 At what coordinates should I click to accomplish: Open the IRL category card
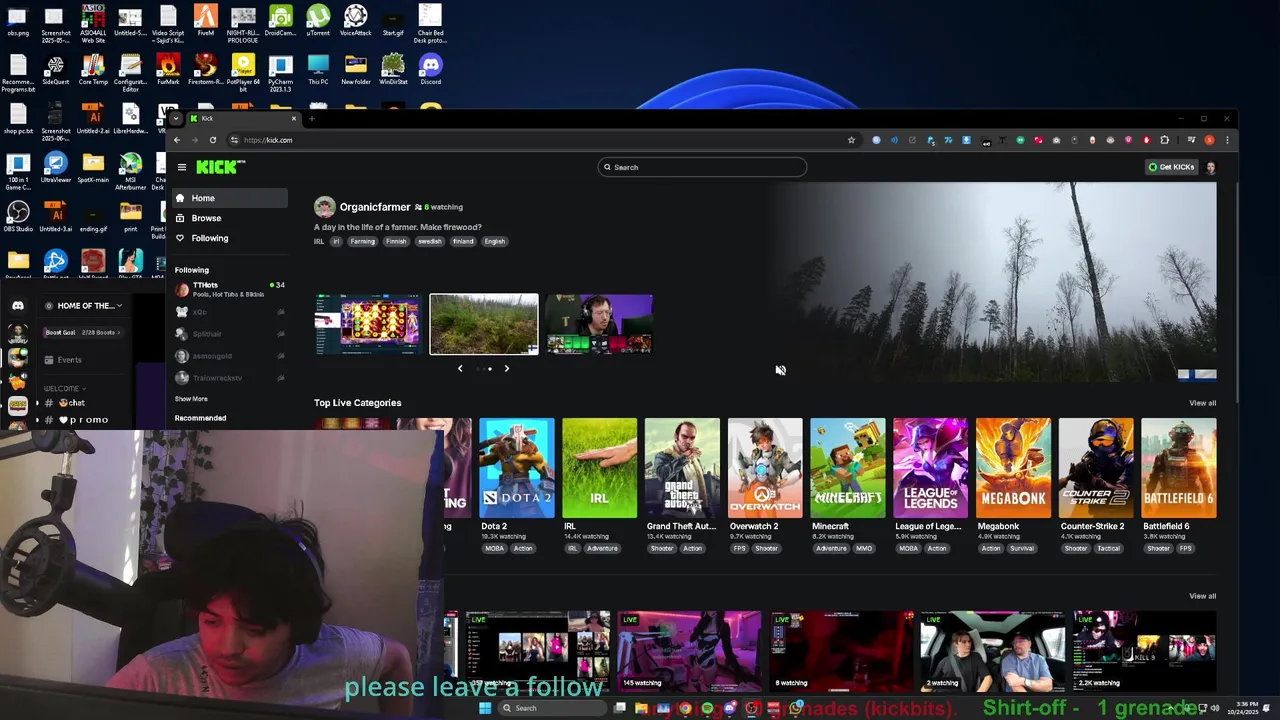[599, 468]
